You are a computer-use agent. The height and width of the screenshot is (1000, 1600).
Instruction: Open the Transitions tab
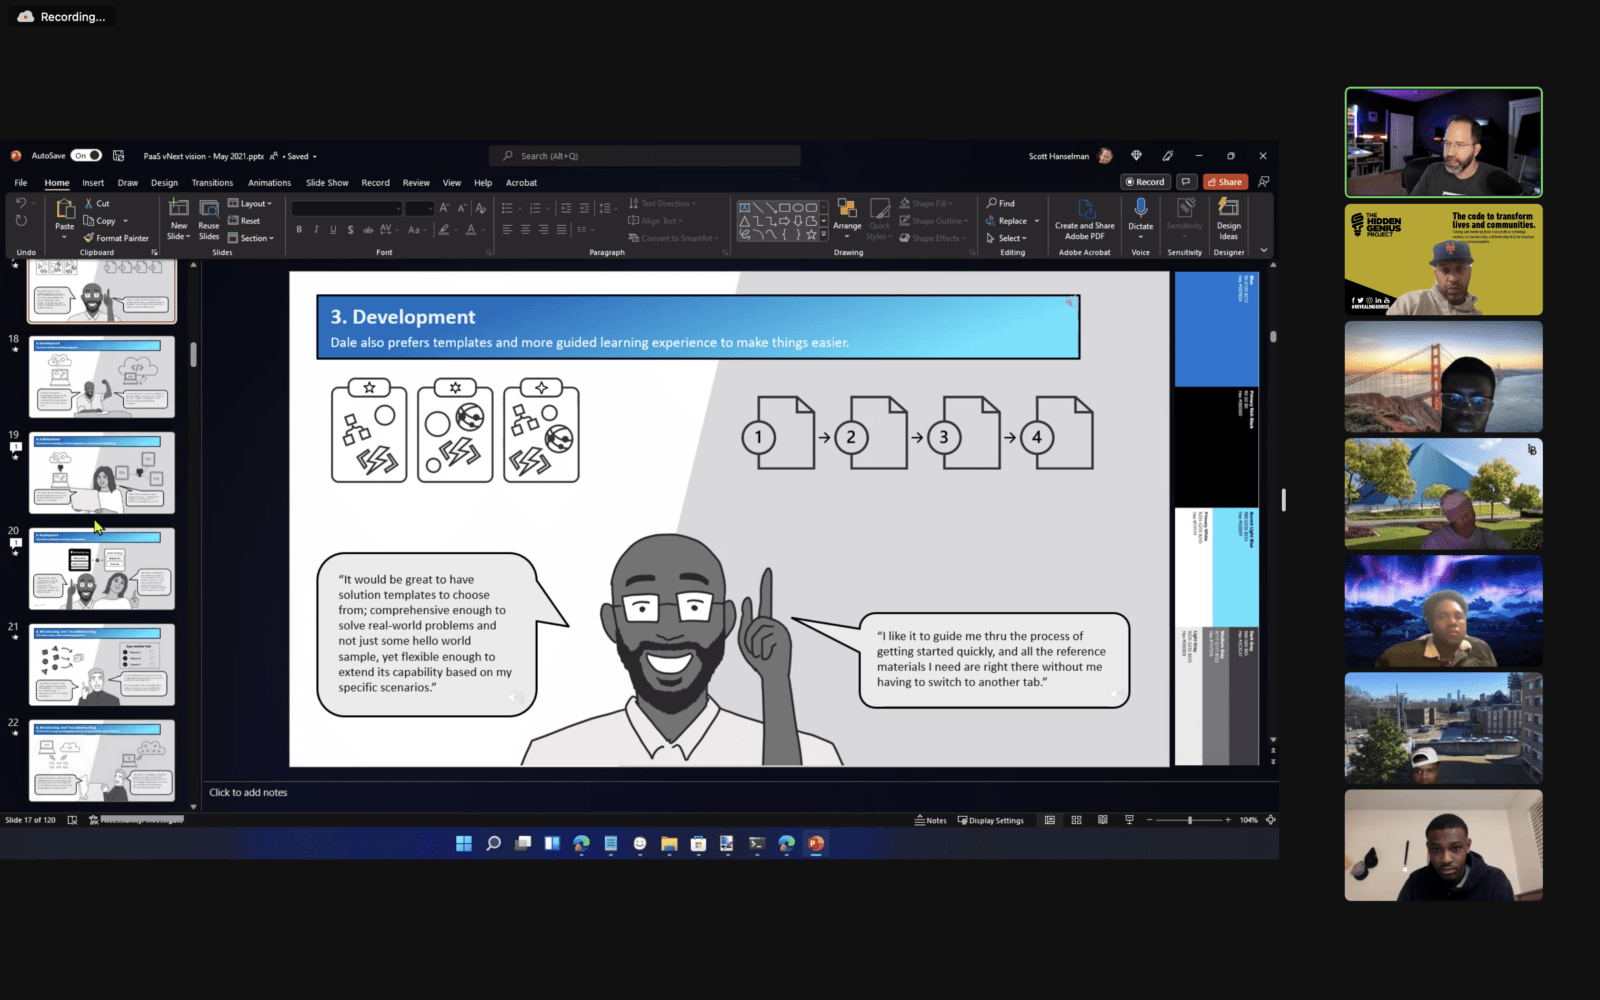coord(212,183)
